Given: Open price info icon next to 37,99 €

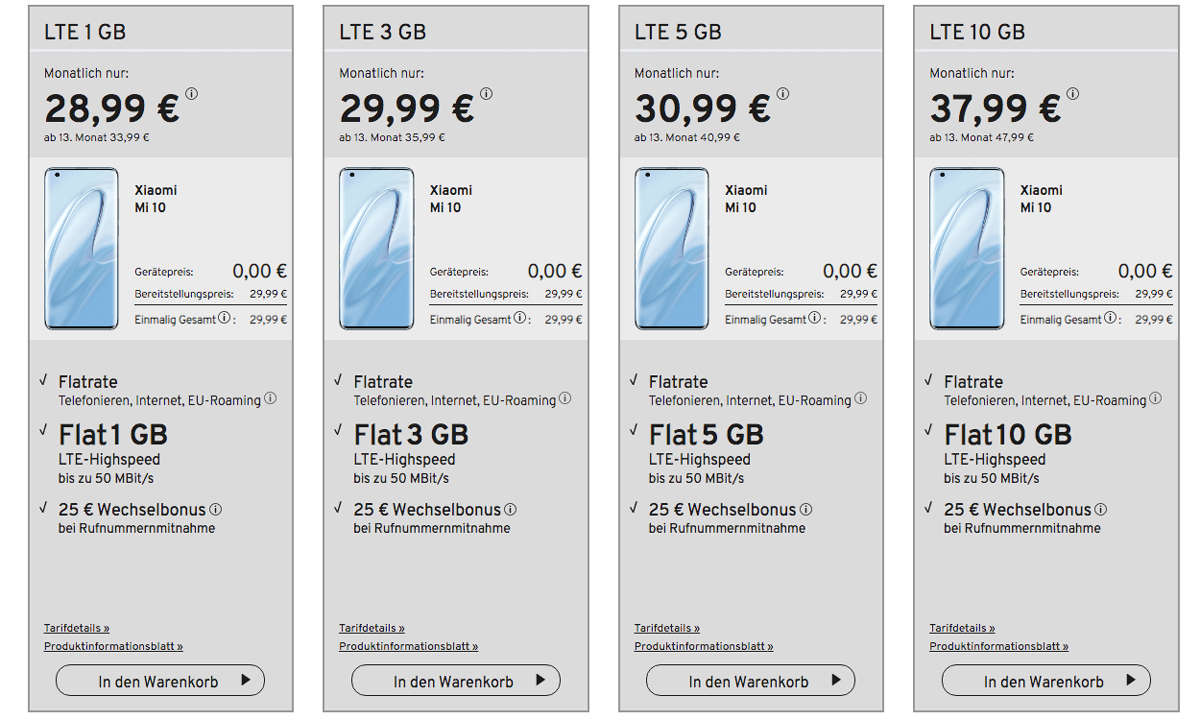Looking at the screenshot, I should click(x=1073, y=94).
